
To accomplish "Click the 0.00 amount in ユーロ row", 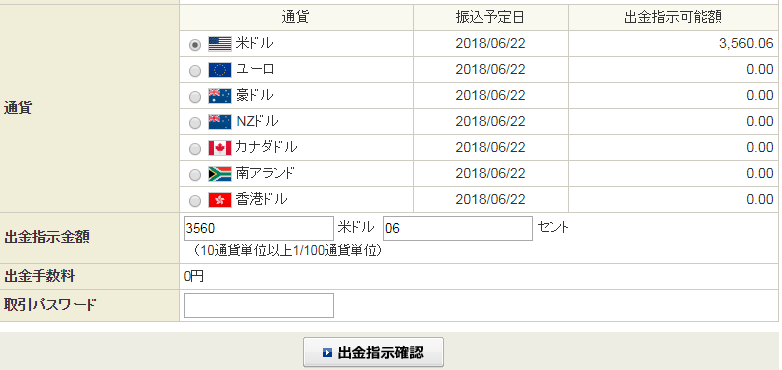I will [760, 69].
